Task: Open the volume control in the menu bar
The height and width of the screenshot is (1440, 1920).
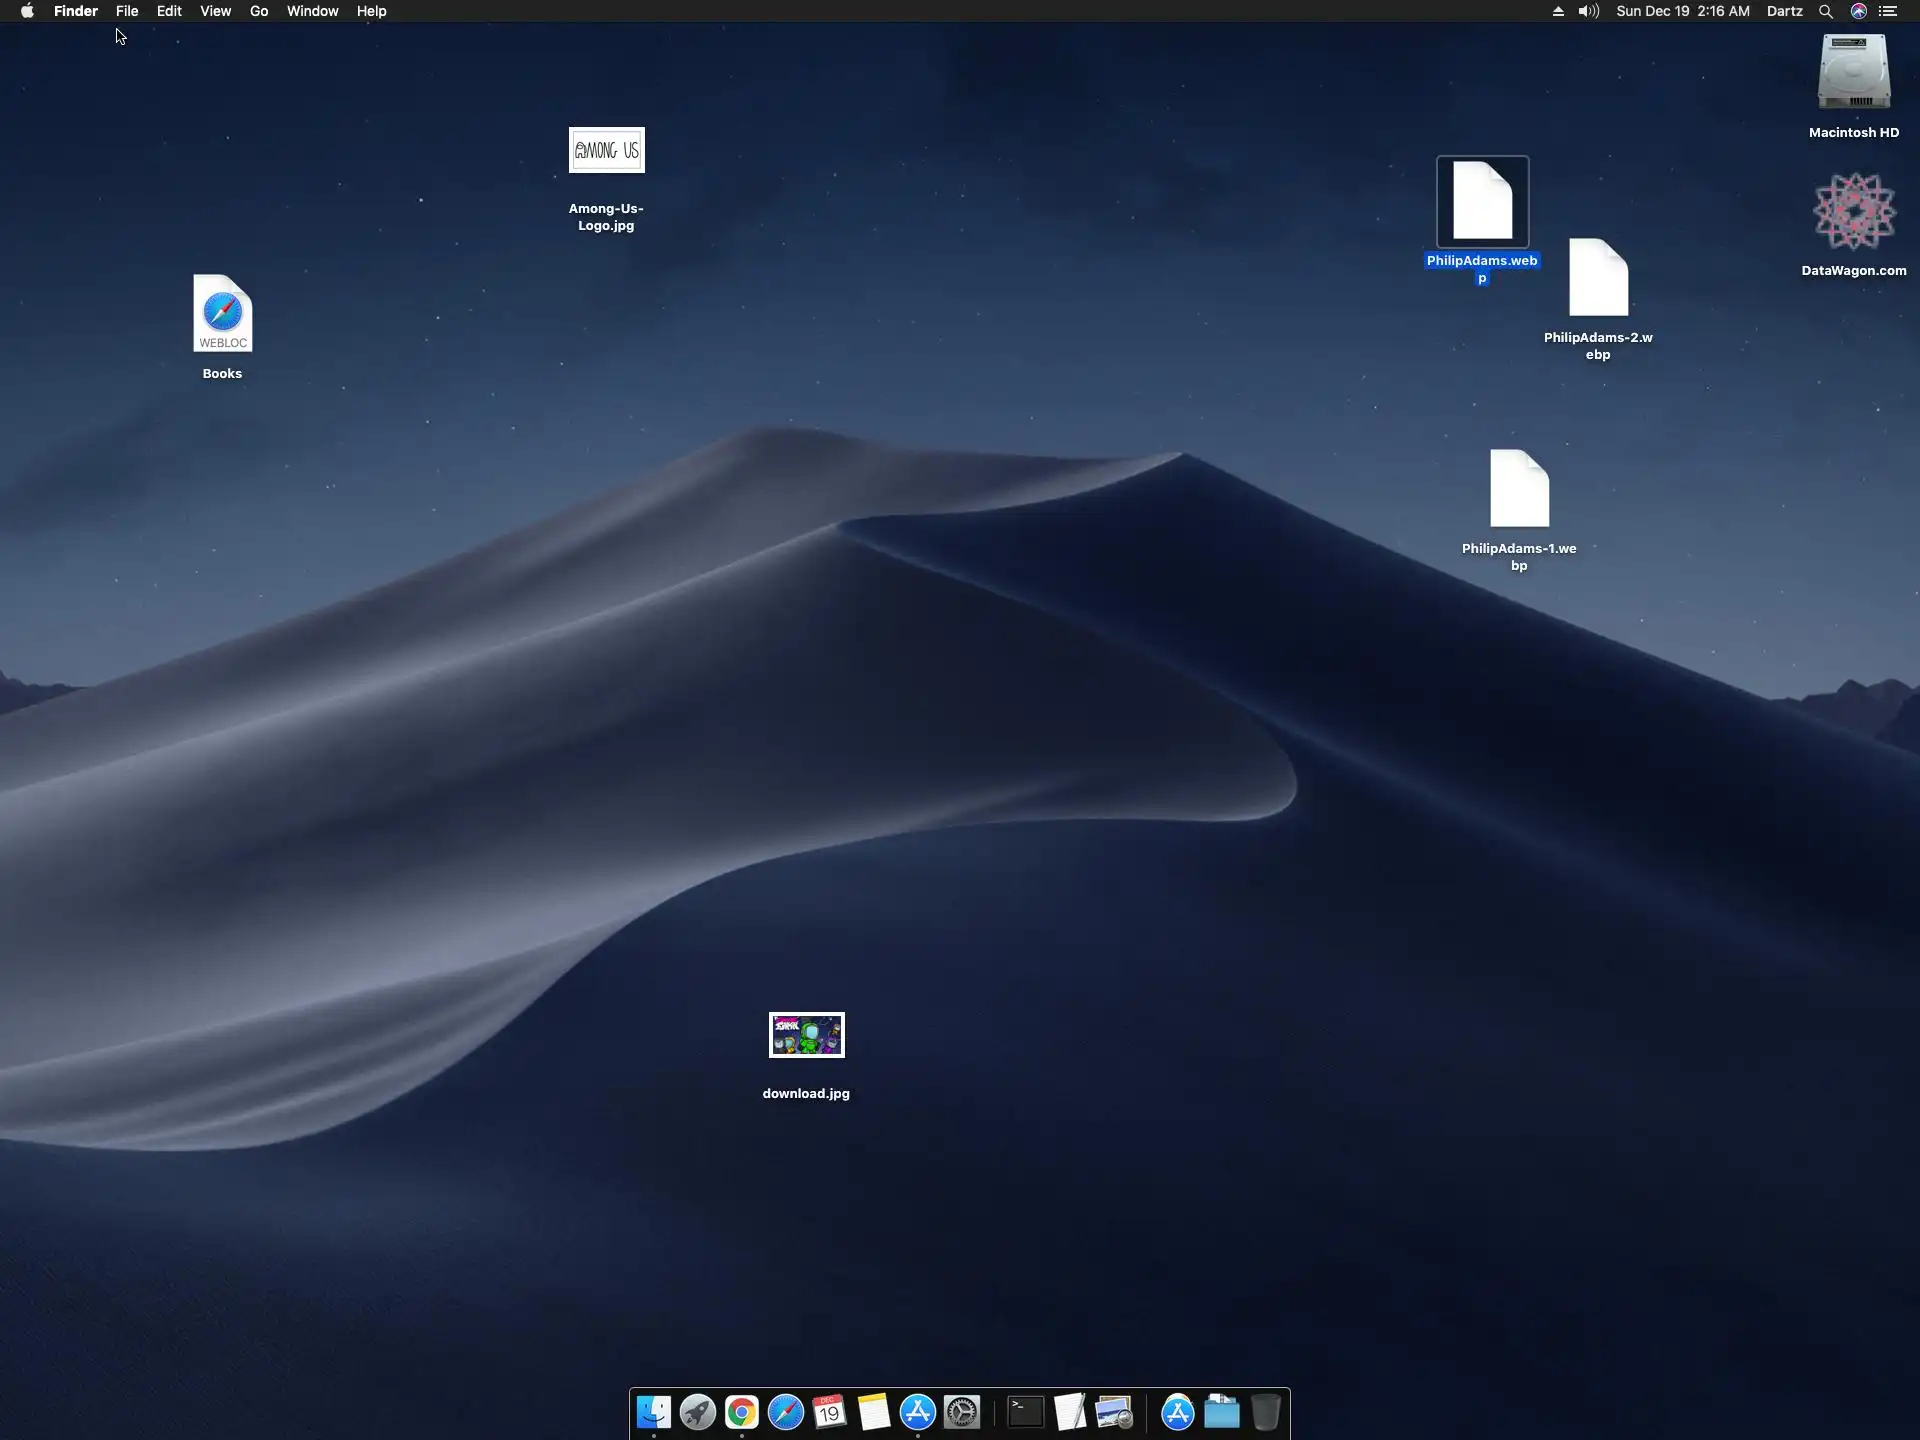Action: pyautogui.click(x=1588, y=11)
